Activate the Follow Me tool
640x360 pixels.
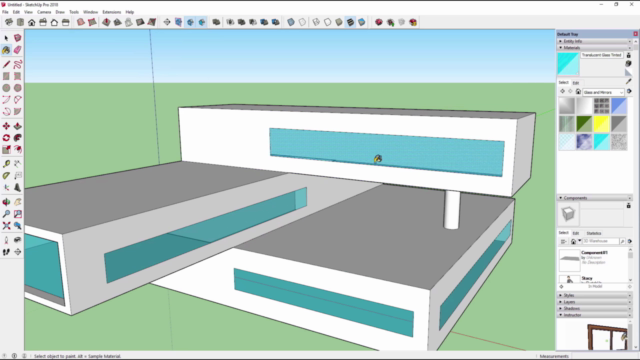[18, 138]
